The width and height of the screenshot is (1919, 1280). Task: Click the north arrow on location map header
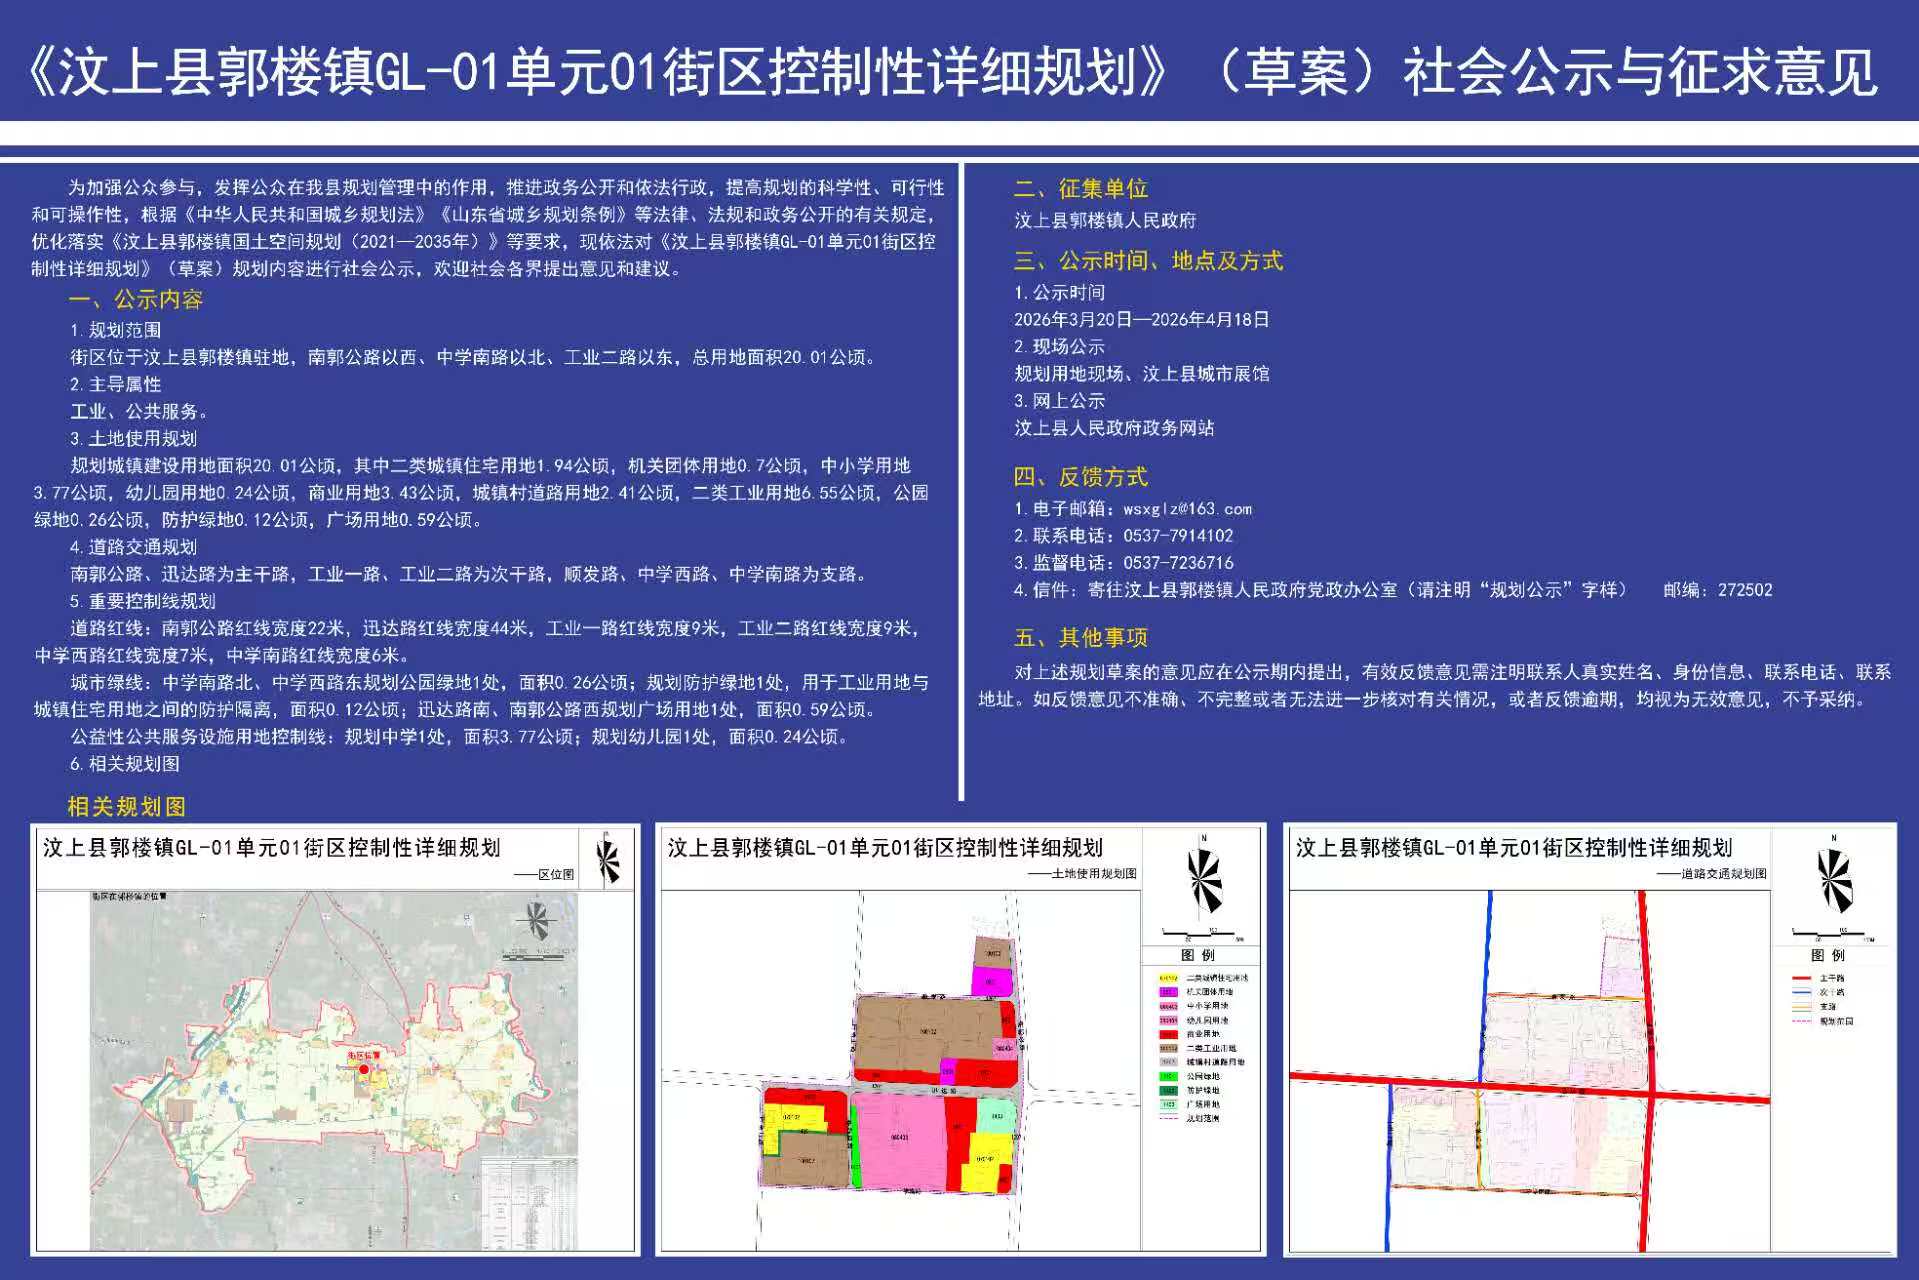607,860
